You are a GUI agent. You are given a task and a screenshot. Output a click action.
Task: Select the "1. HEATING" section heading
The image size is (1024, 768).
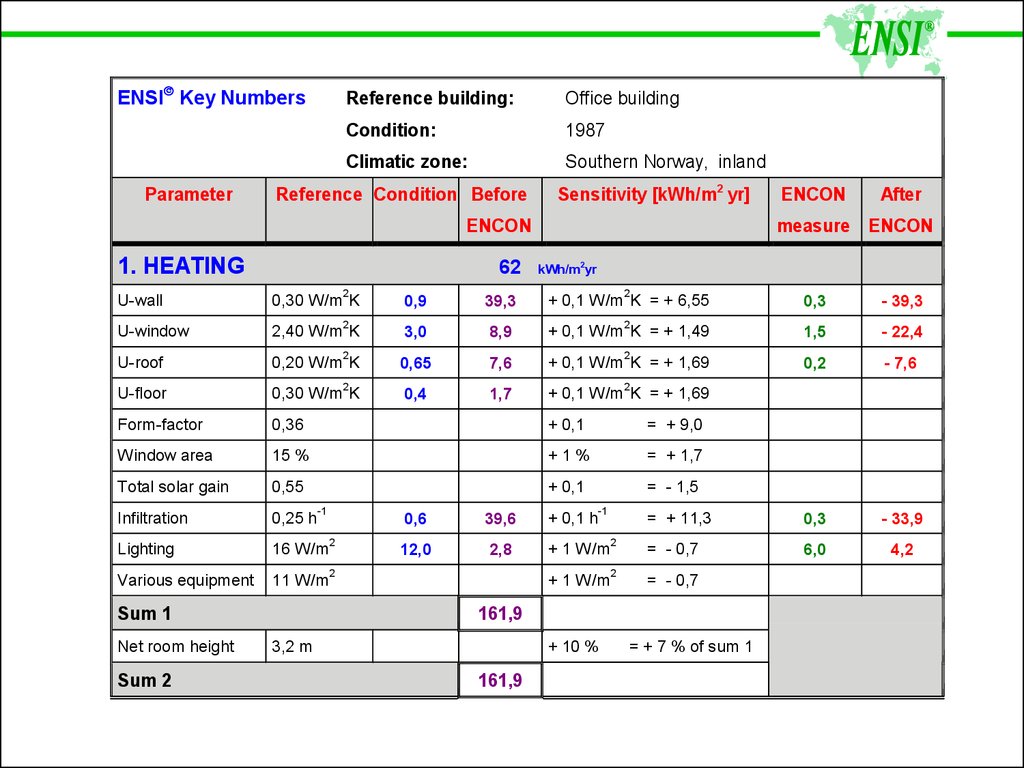pos(181,266)
